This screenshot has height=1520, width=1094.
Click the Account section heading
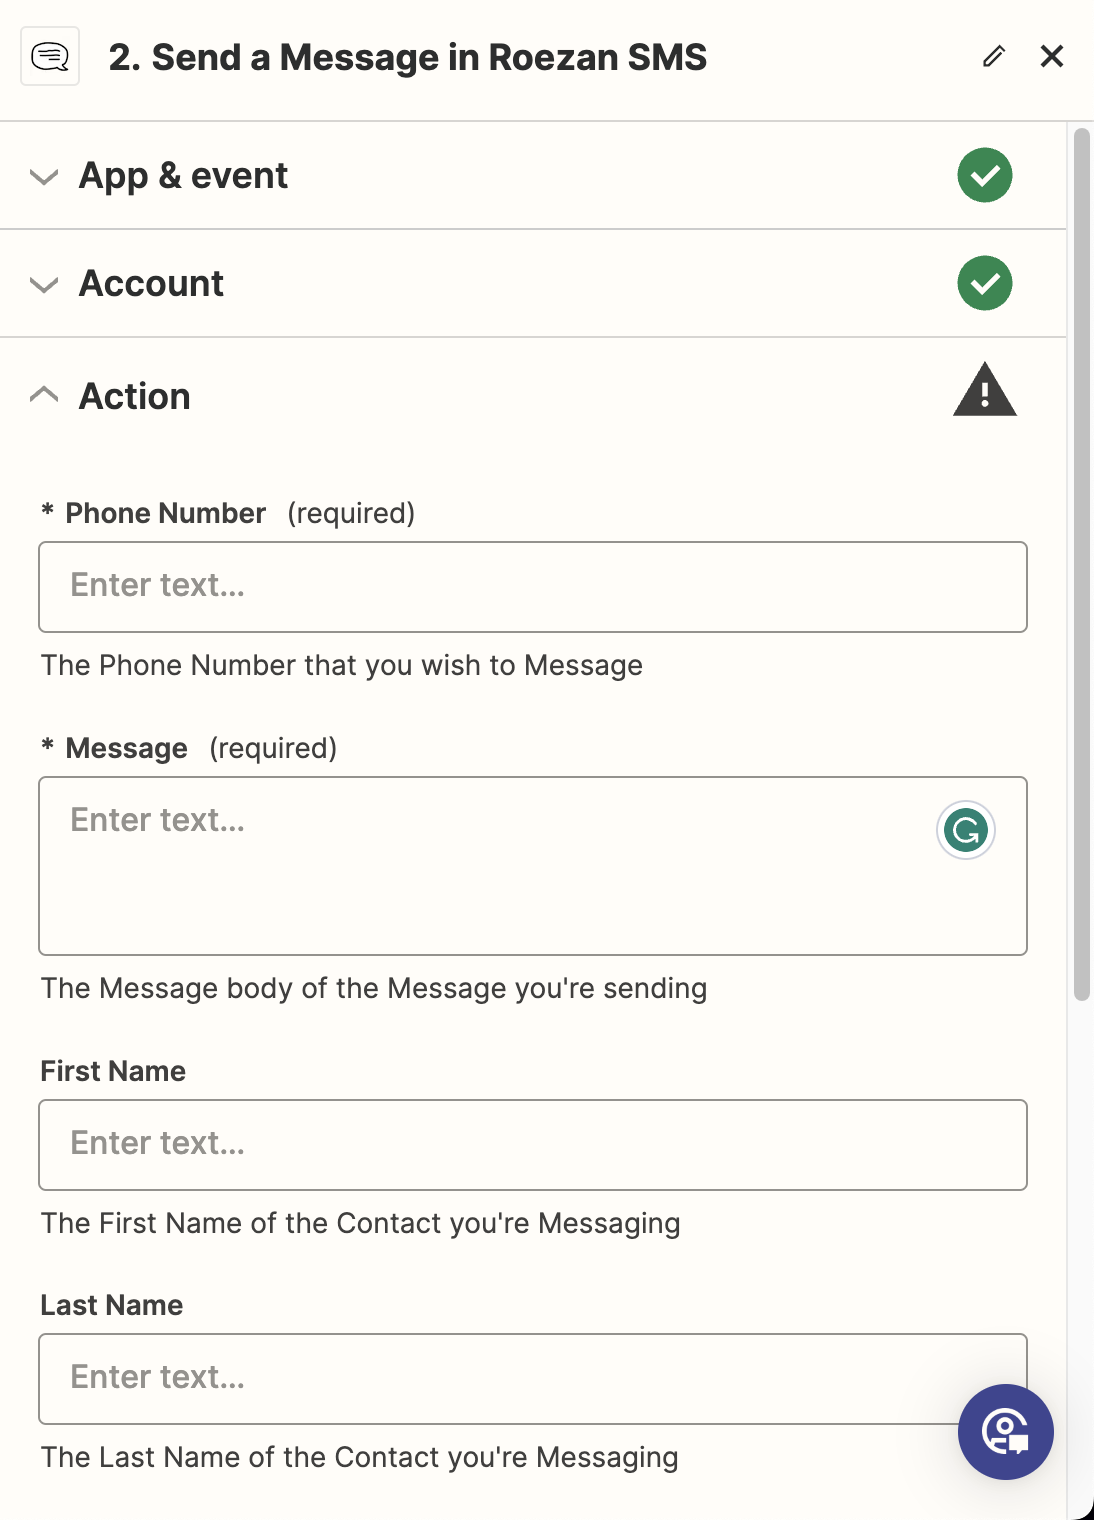coord(151,284)
